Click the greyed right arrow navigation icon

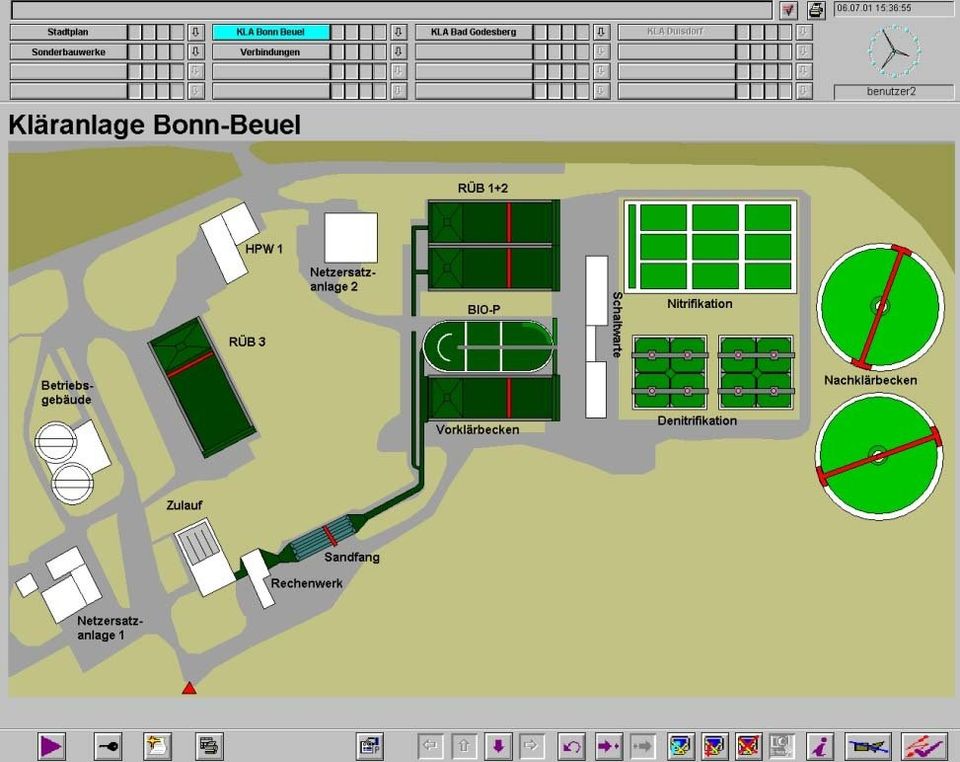pyautogui.click(x=531, y=746)
